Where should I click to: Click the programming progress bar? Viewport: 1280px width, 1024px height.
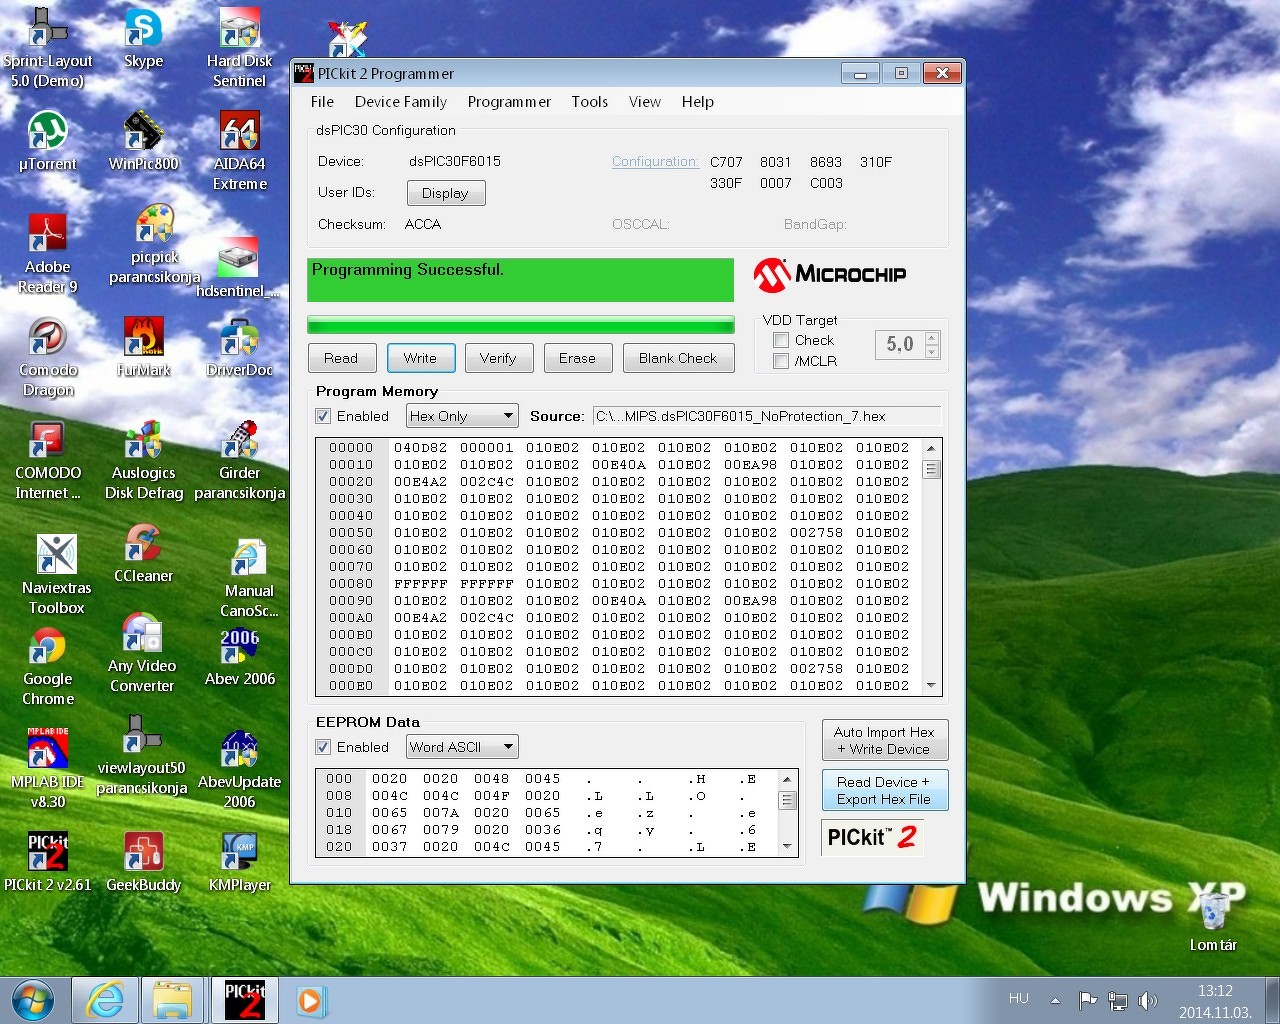tap(520, 325)
